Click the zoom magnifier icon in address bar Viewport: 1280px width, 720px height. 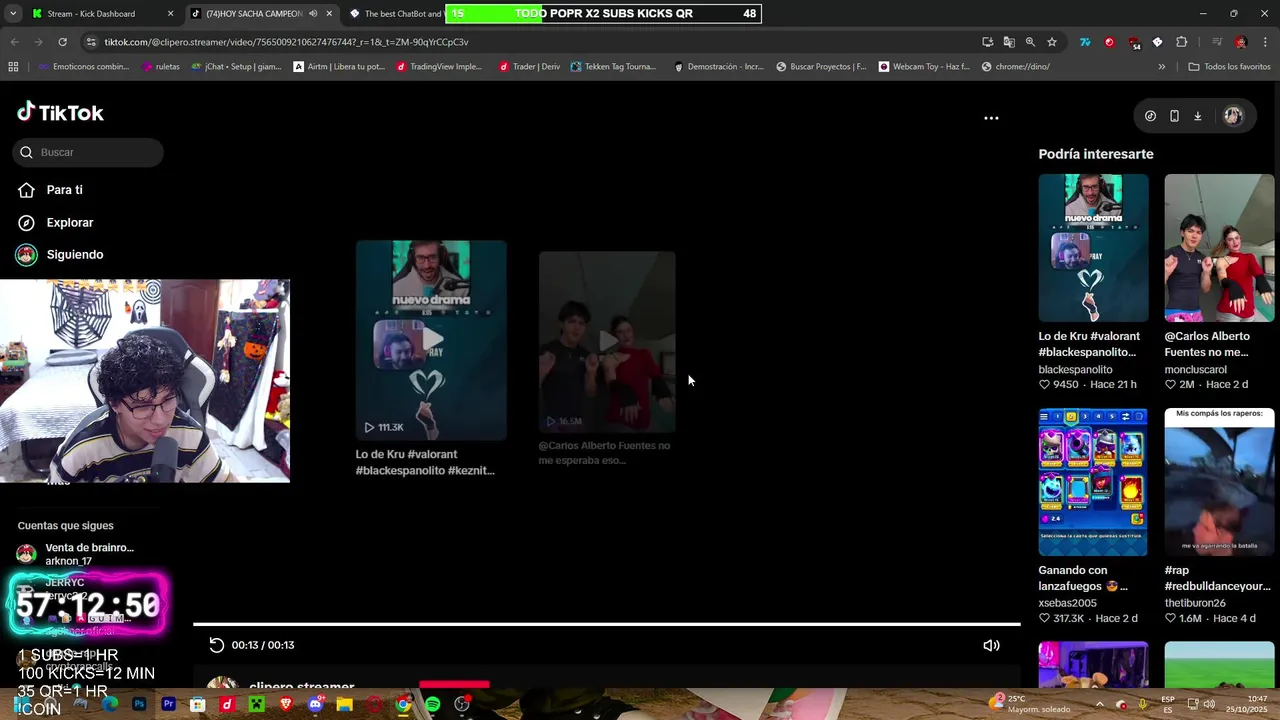(x=1030, y=42)
